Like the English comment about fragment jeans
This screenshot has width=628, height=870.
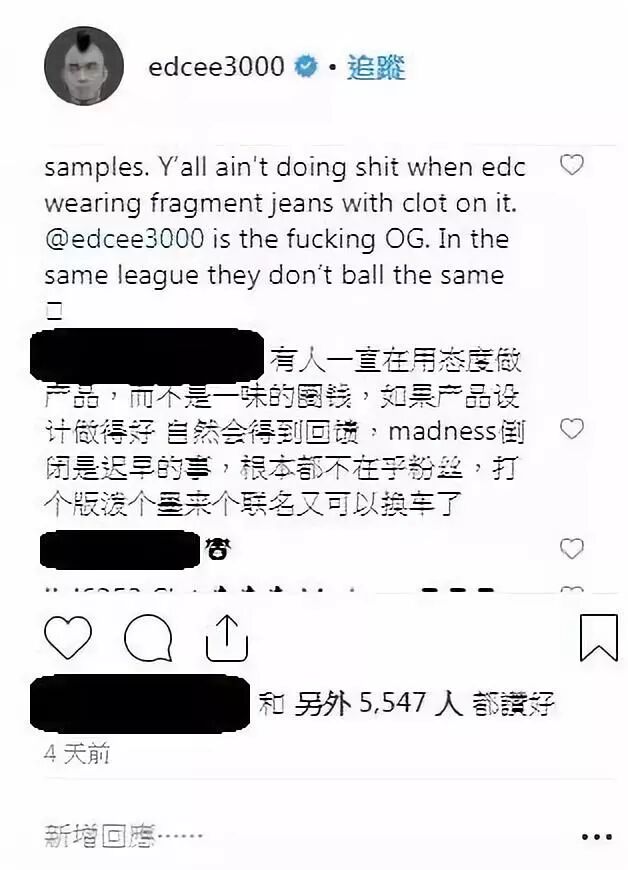coord(571,165)
